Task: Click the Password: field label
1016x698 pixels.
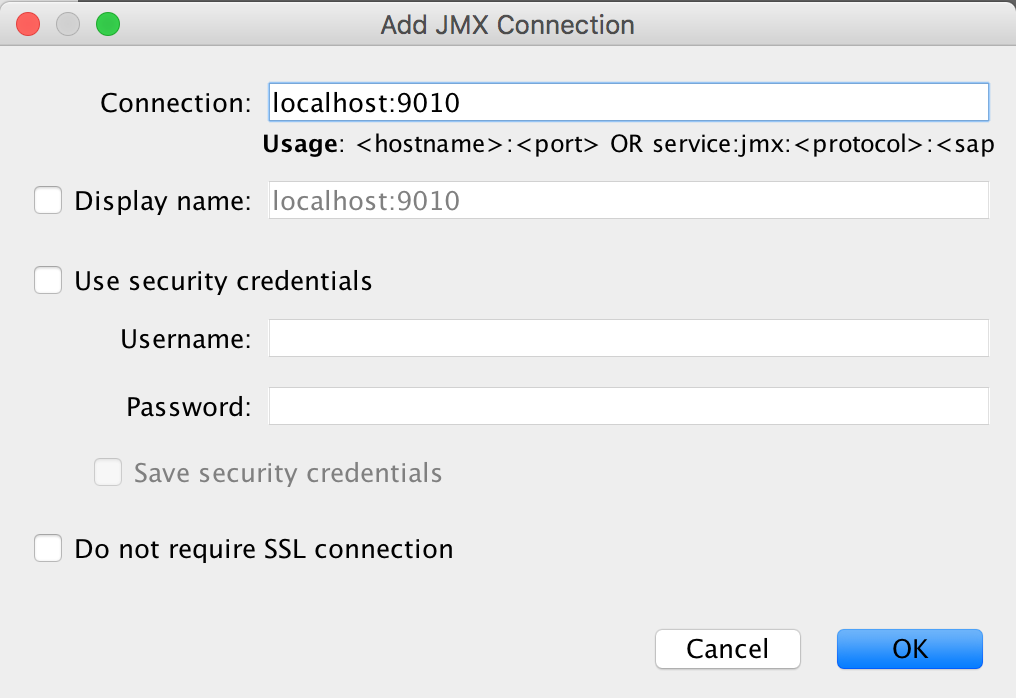Action: (189, 407)
